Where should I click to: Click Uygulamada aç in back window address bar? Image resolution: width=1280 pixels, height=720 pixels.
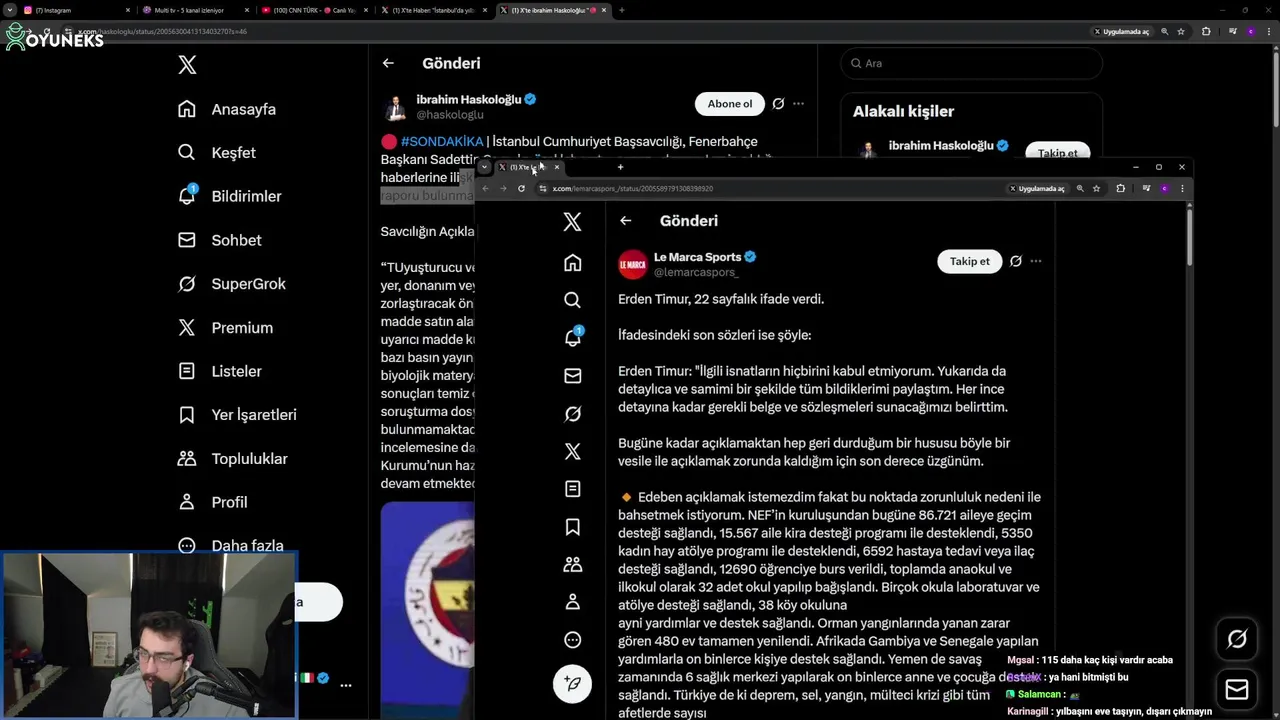point(1121,31)
